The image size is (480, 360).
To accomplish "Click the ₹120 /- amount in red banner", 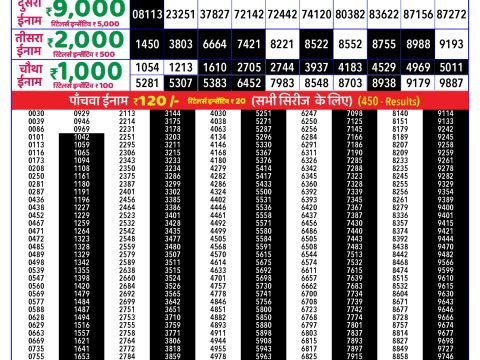I will pyautogui.click(x=156, y=101).
